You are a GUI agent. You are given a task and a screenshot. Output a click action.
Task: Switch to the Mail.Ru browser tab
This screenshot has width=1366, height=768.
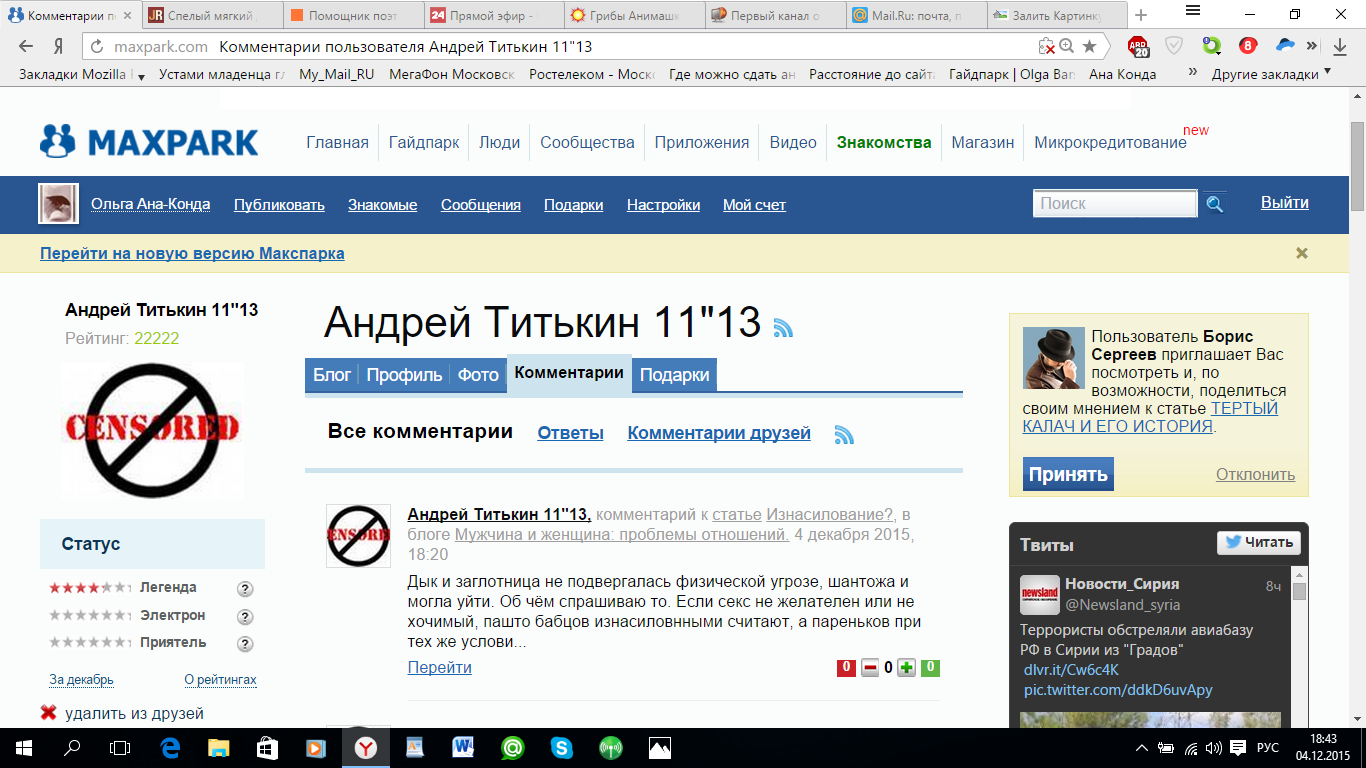(916, 15)
